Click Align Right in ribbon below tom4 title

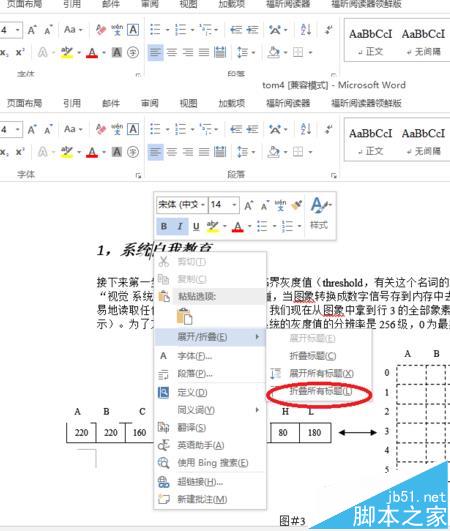click(188, 152)
